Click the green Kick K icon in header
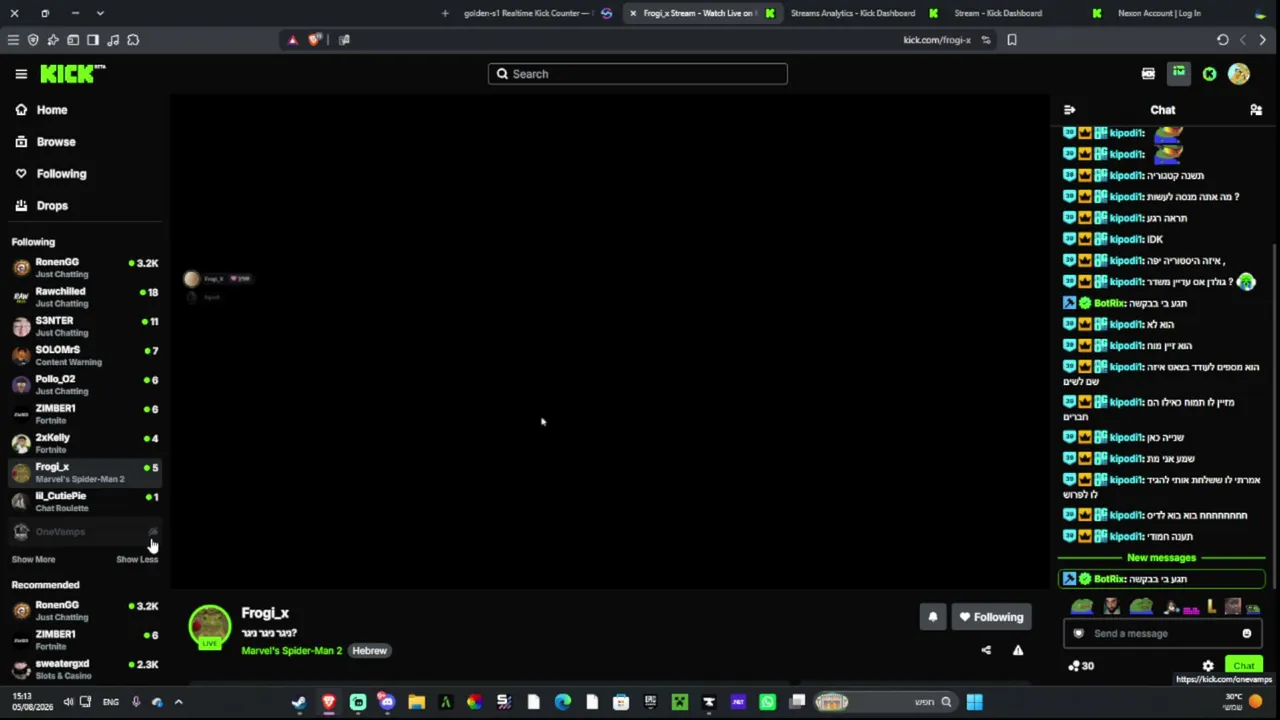Viewport: 1280px width, 720px height. coord(1209,74)
